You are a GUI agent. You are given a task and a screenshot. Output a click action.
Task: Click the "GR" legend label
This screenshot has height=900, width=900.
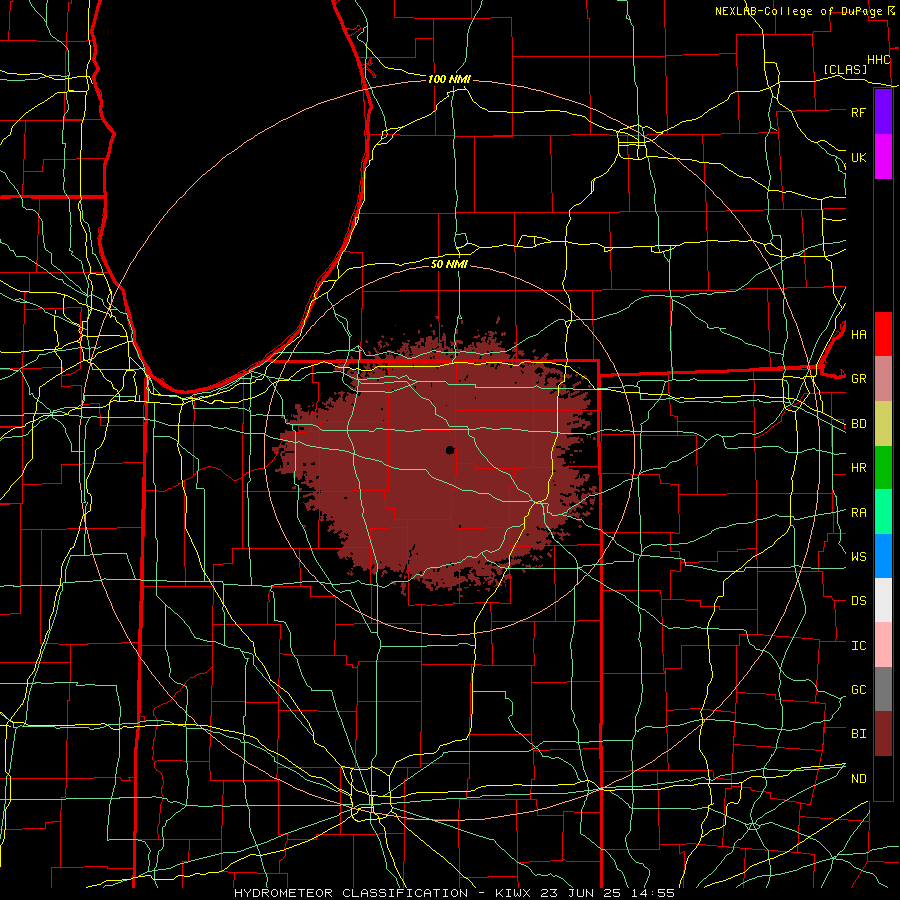858,379
